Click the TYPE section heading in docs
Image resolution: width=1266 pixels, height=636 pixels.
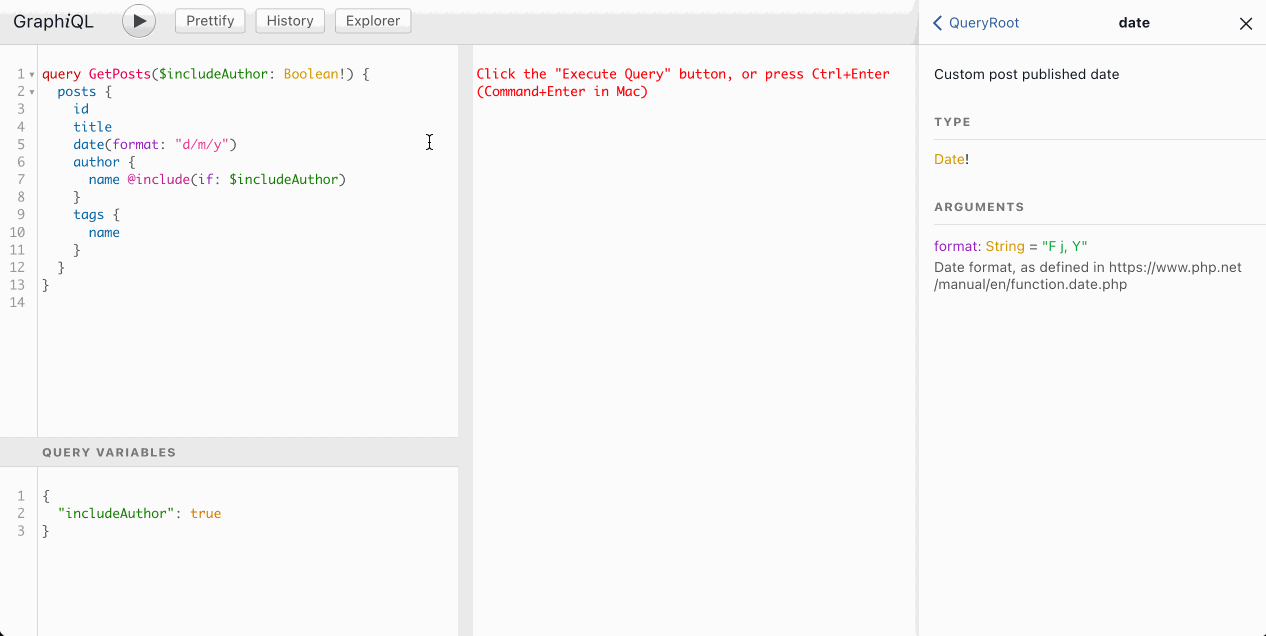coord(953,122)
